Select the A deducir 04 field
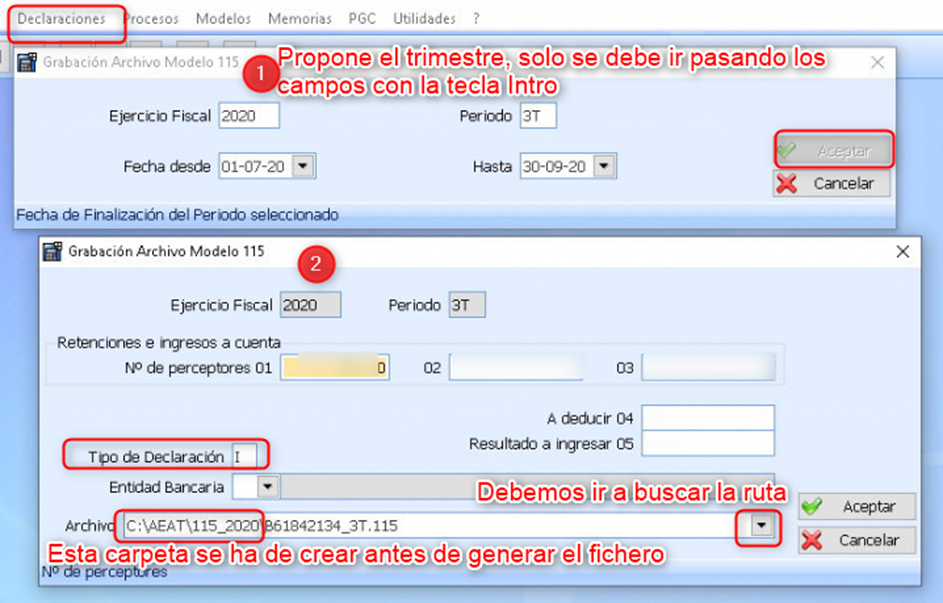Viewport: 943px width, 603px height. (708, 417)
